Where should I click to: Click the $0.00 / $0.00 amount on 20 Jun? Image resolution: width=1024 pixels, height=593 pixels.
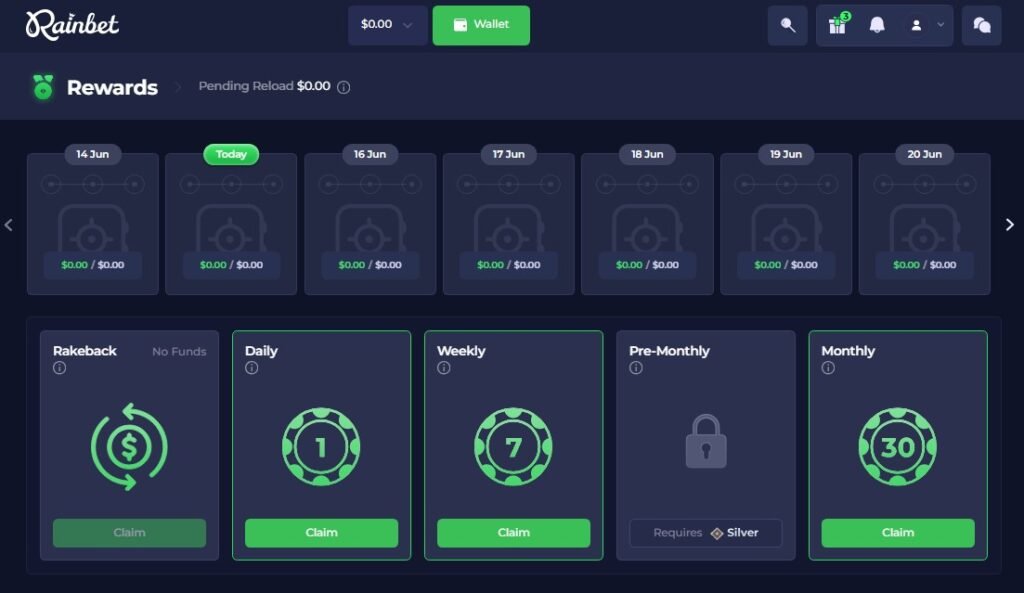(x=925, y=265)
